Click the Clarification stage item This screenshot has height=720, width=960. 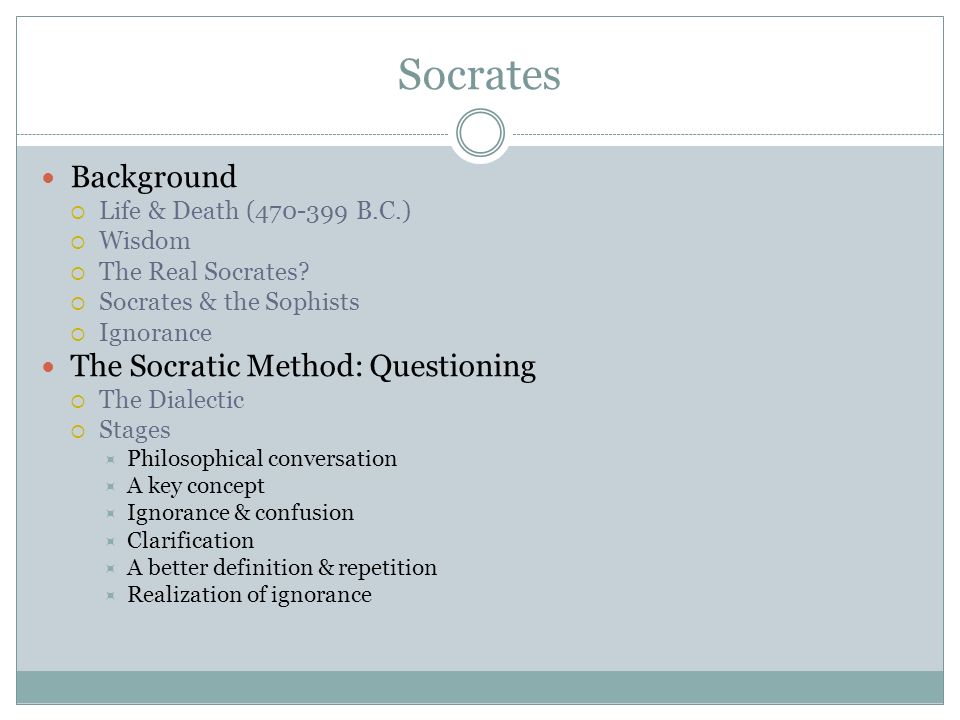pos(190,541)
